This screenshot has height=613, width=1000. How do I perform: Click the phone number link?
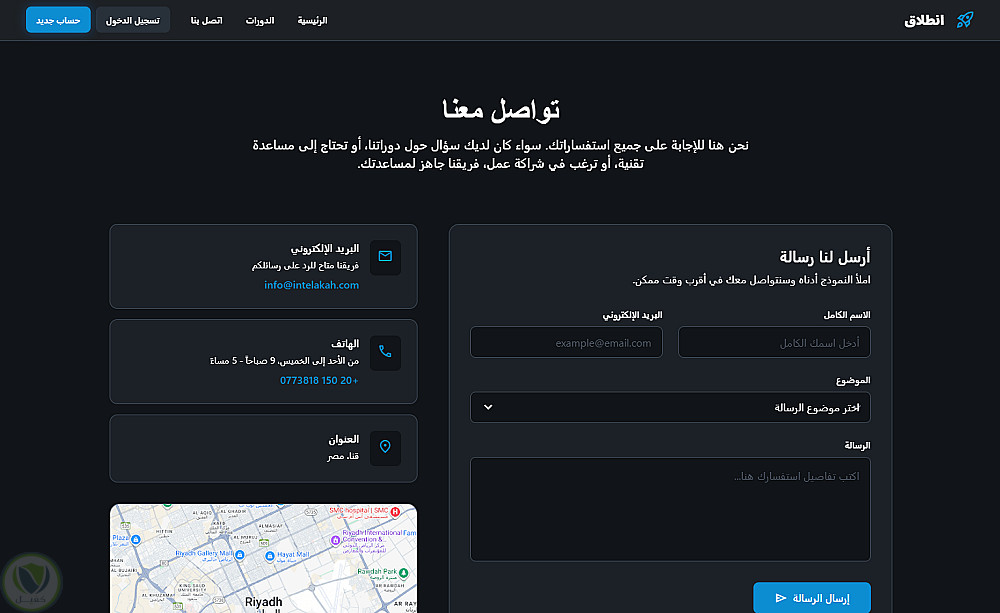pyautogui.click(x=319, y=380)
